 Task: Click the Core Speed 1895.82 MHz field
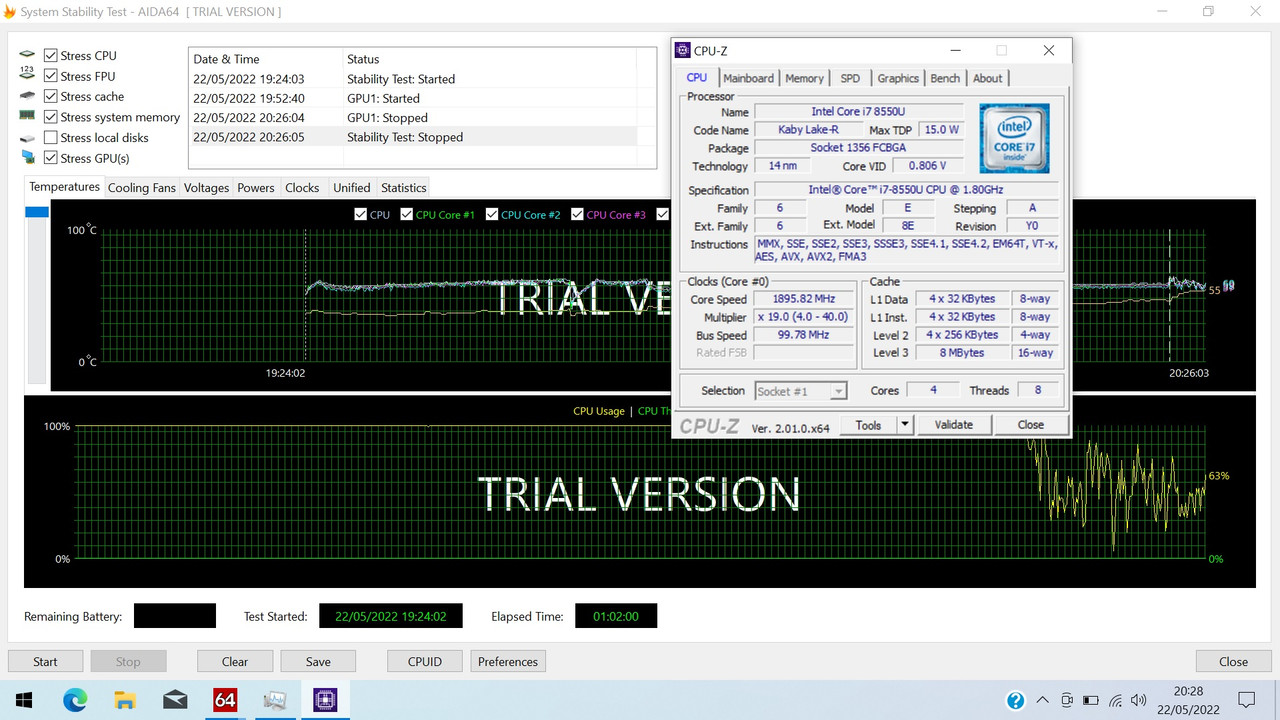pos(803,299)
